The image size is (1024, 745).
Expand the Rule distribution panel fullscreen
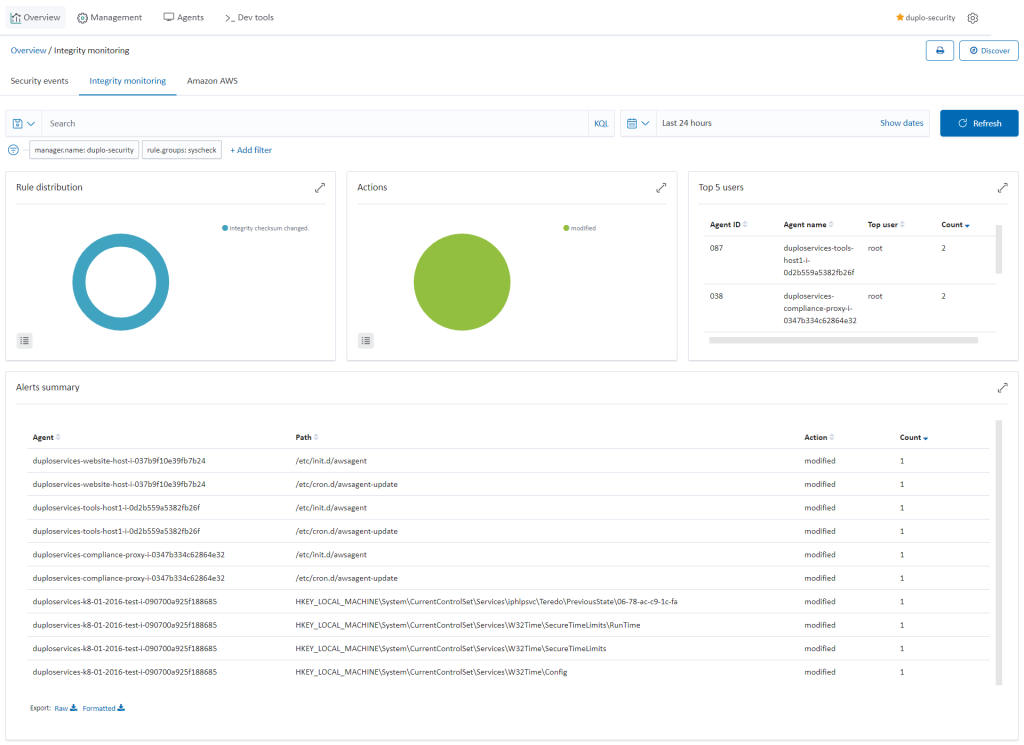[320, 187]
